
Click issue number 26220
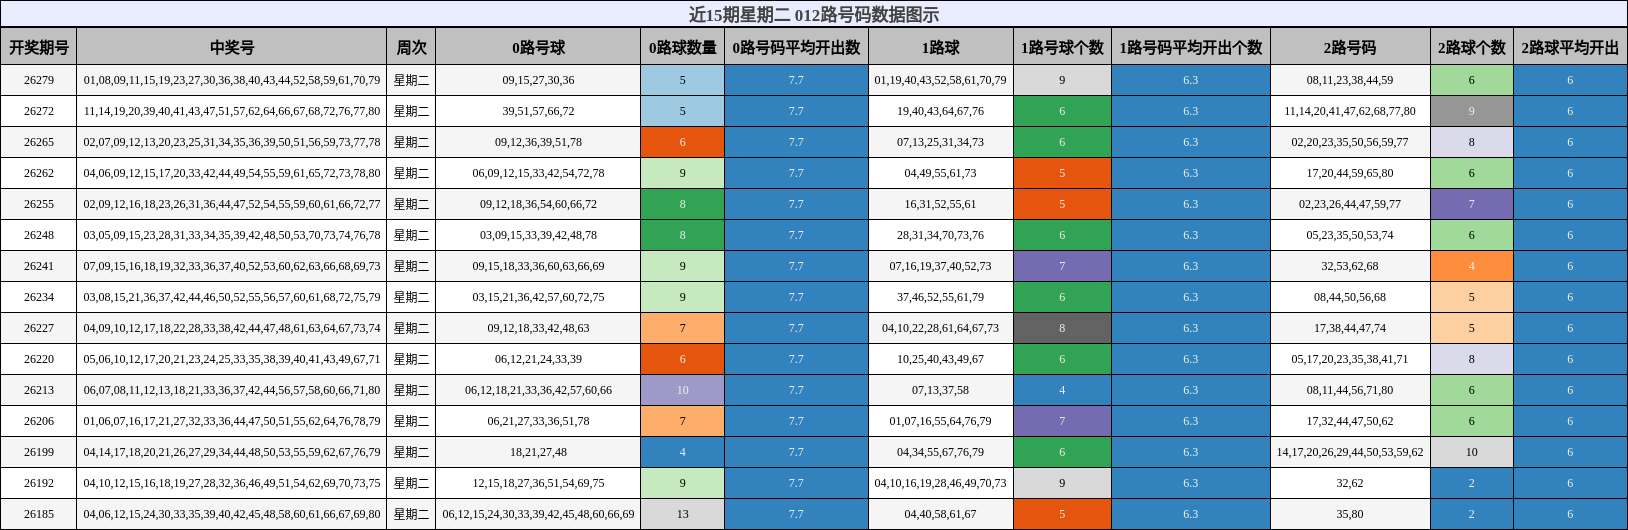[39, 359]
